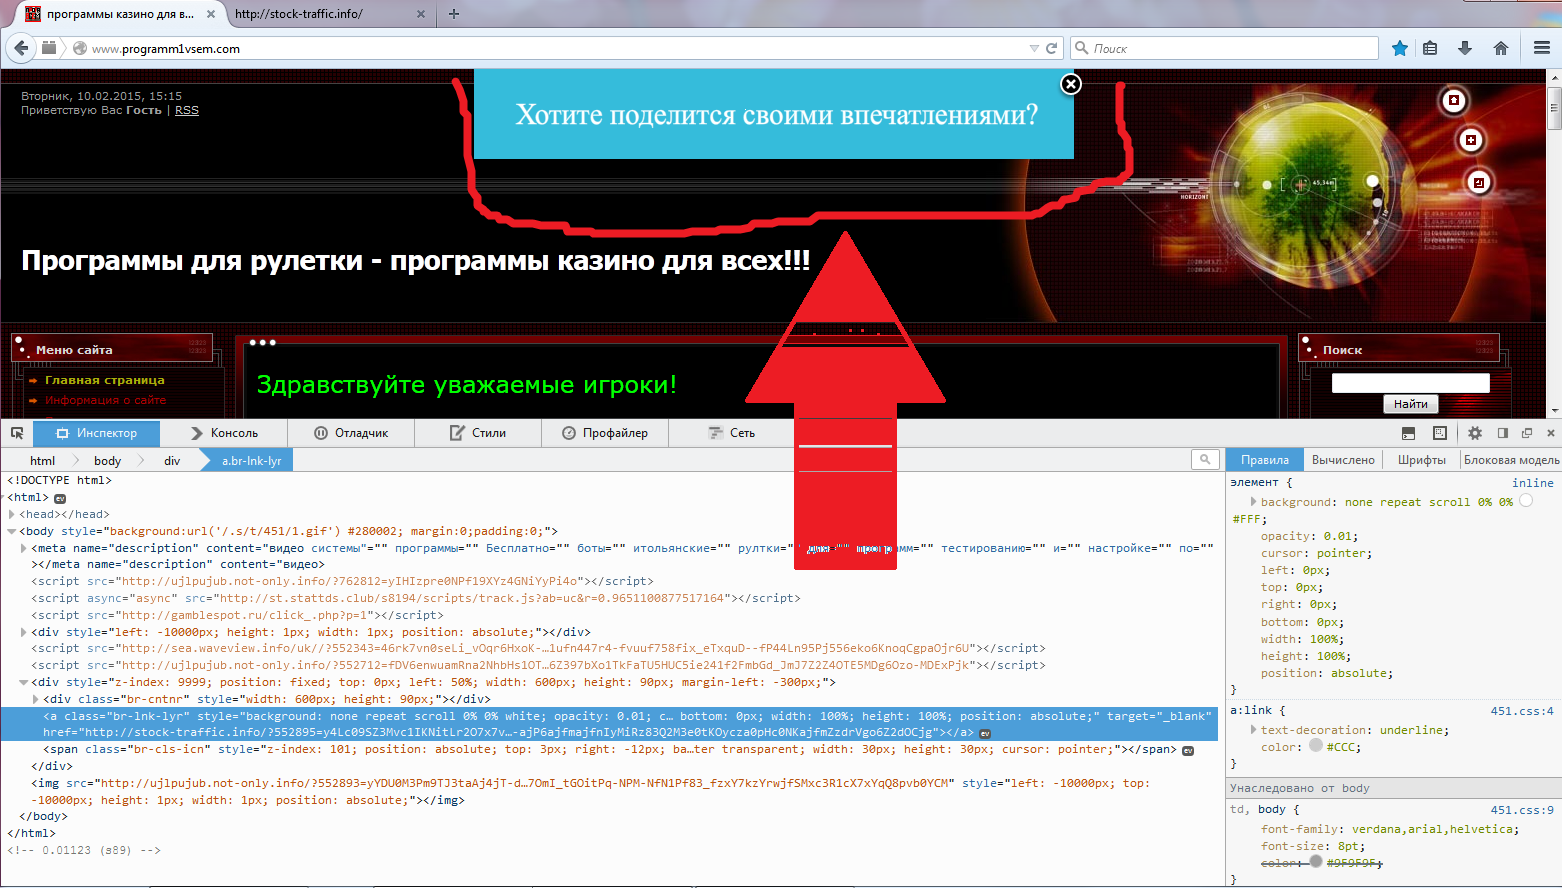Open the #FFF background color swatch
Viewport: 1562px width, 890px height.
click(x=1526, y=501)
